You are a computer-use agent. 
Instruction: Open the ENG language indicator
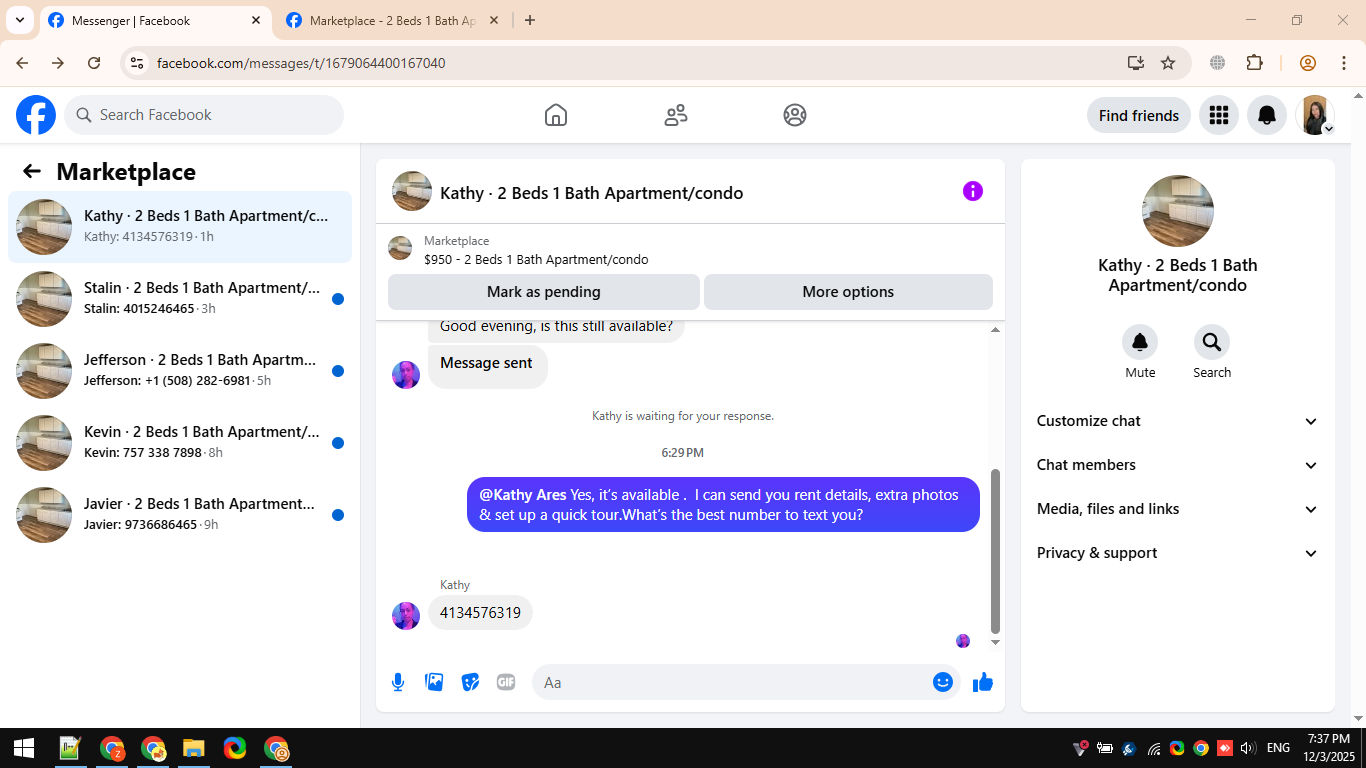[x=1278, y=748]
